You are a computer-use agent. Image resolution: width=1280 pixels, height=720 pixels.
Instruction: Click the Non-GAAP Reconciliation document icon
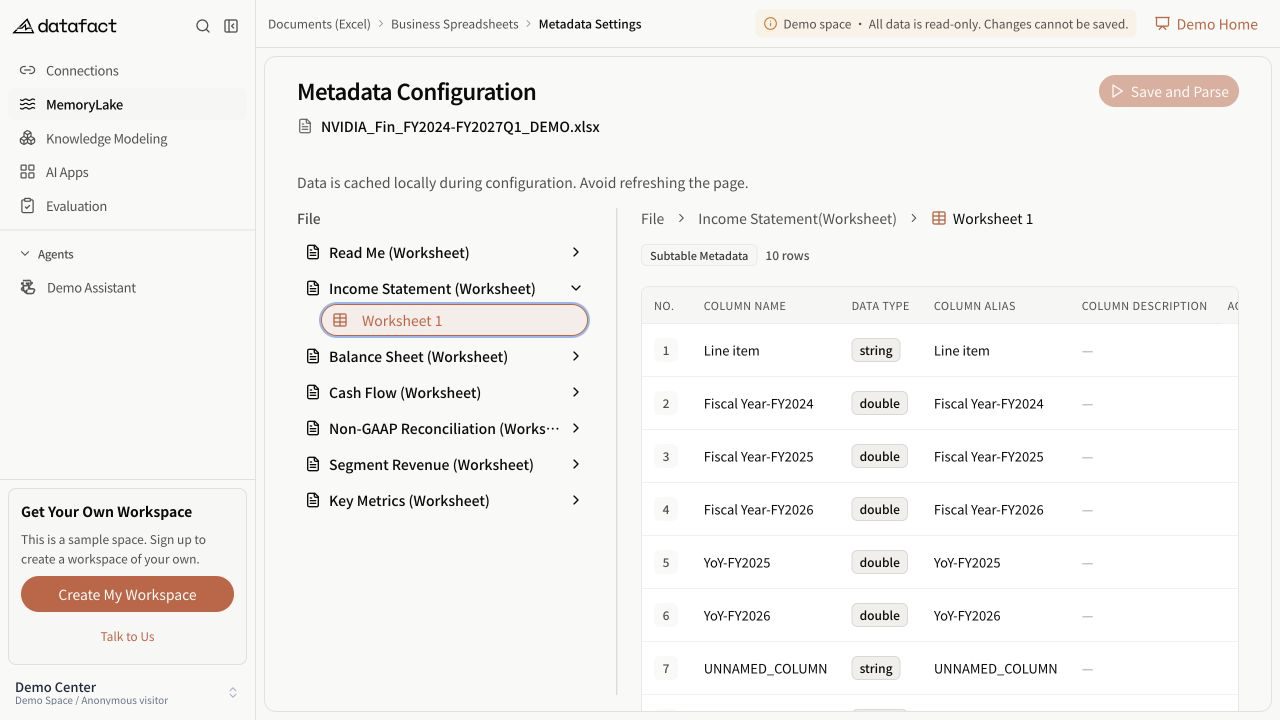click(x=313, y=429)
